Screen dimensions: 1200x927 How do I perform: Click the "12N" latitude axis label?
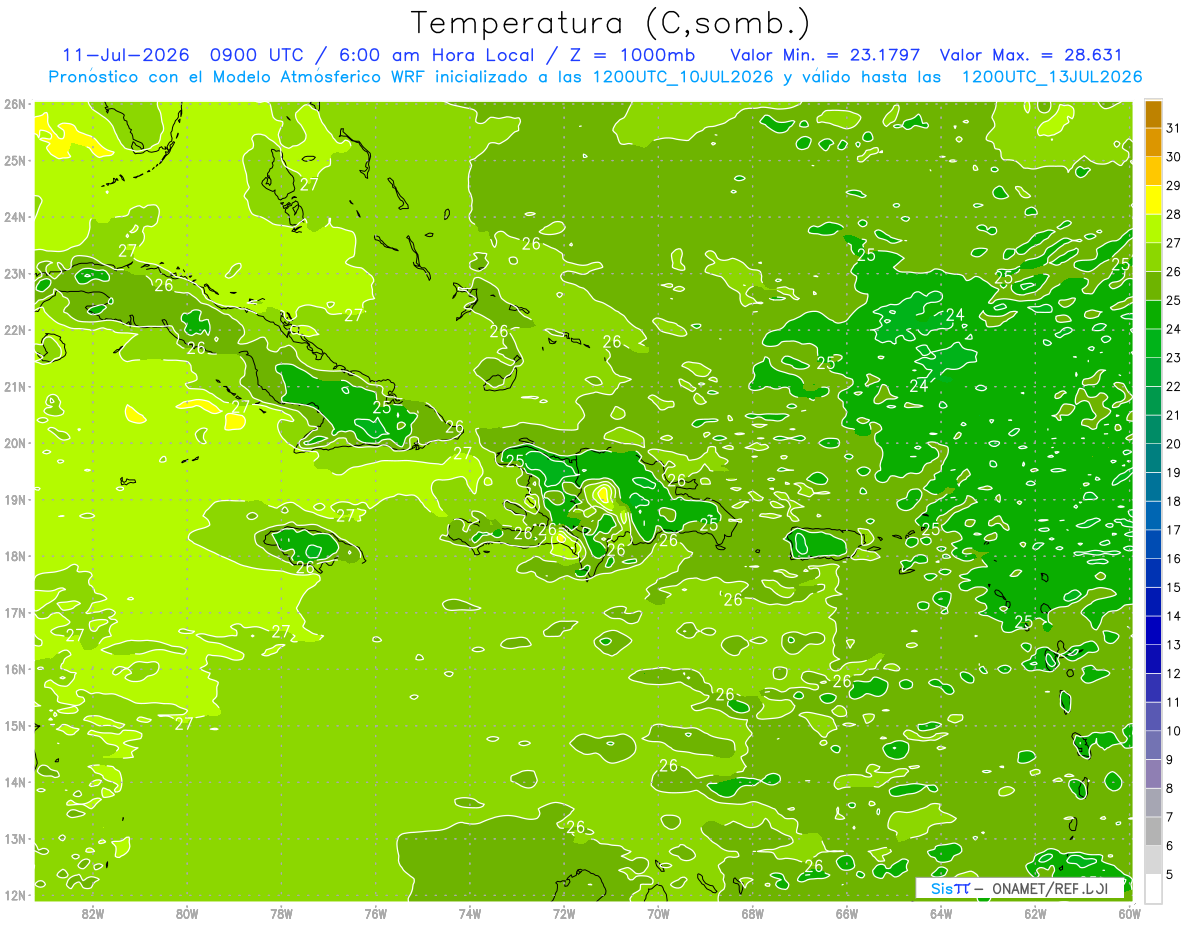click(15, 895)
